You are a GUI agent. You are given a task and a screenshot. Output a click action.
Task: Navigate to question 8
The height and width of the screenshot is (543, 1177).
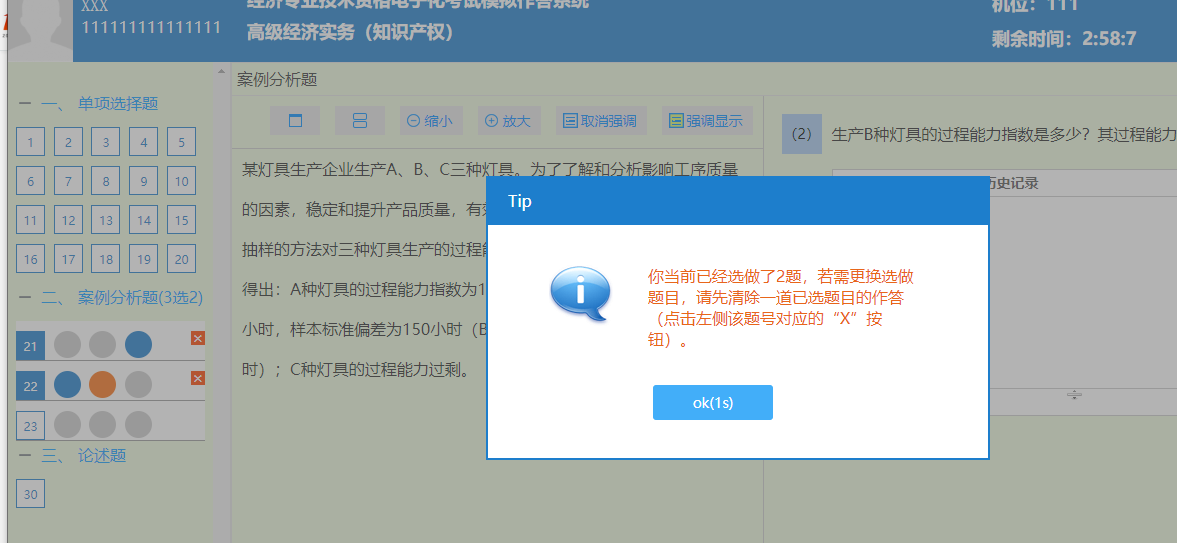106,181
